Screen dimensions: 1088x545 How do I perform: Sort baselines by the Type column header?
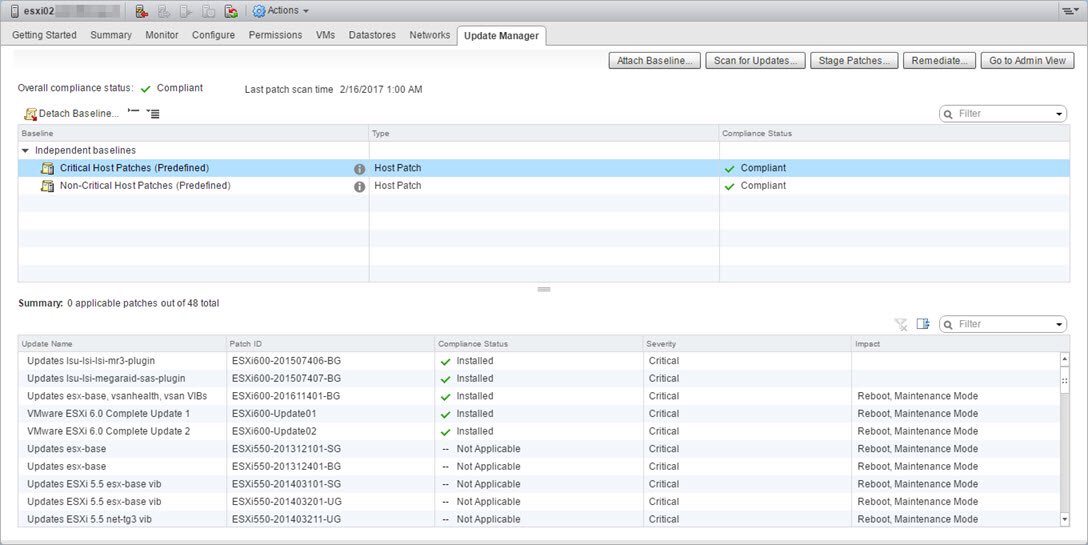pos(544,133)
